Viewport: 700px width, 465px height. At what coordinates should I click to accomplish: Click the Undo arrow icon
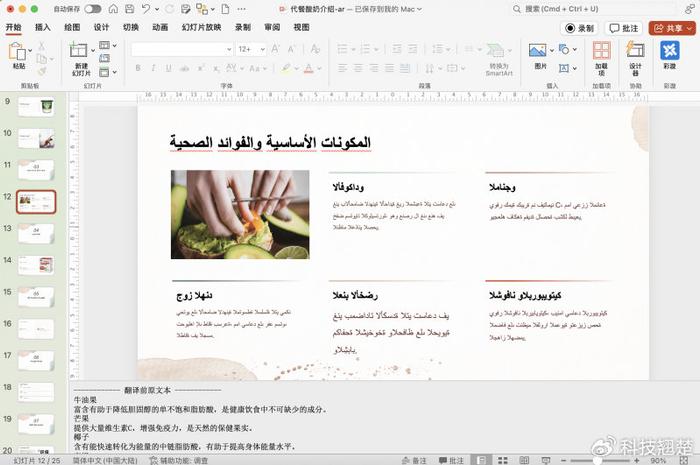[x=146, y=9]
